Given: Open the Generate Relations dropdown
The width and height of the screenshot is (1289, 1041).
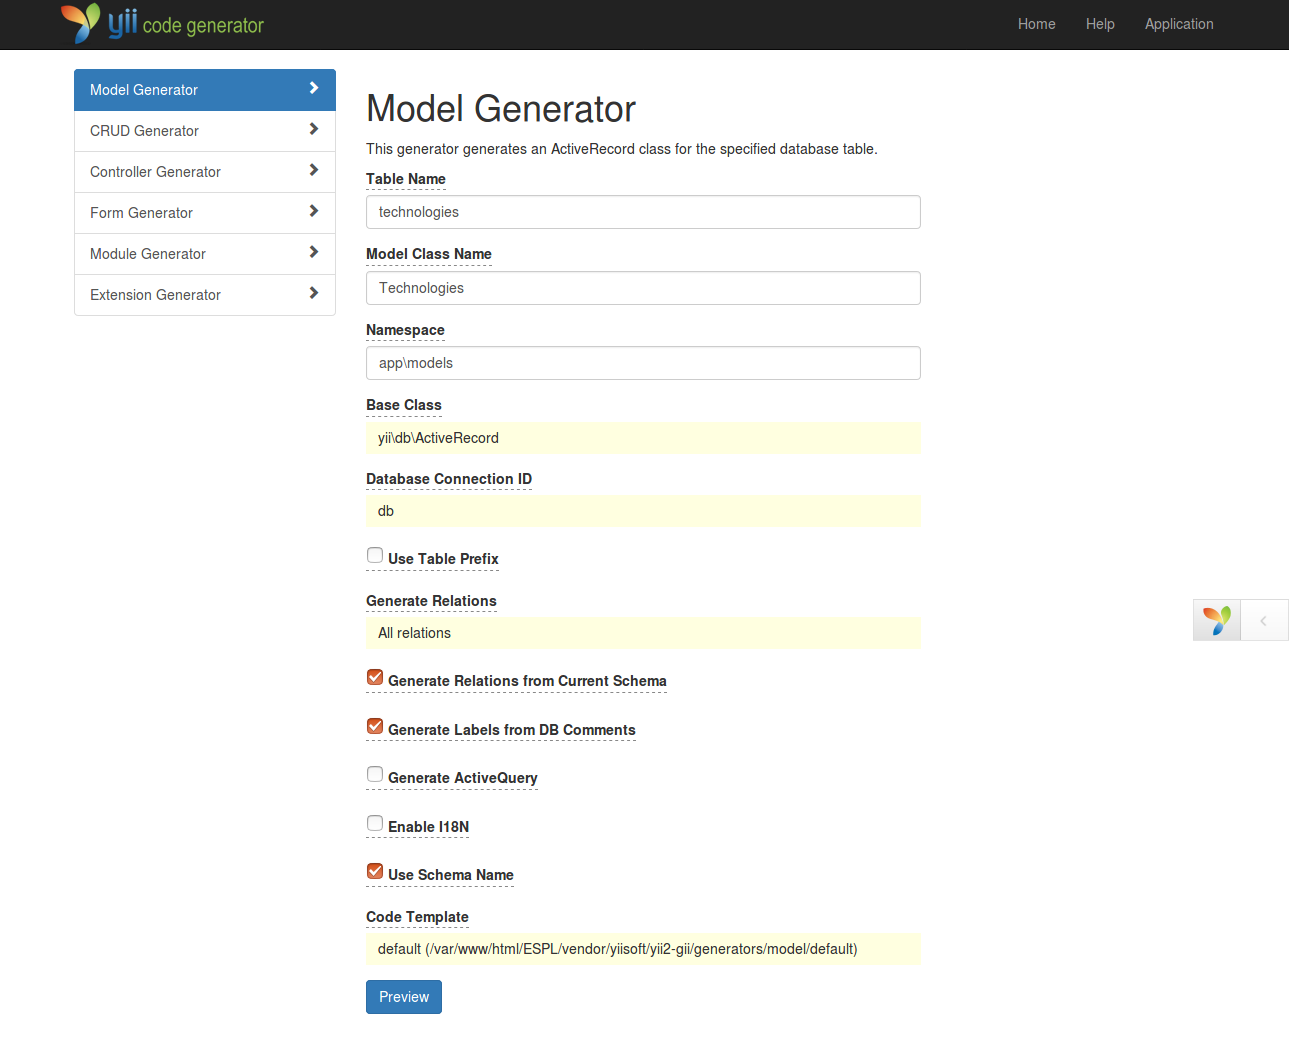Looking at the screenshot, I should [643, 633].
